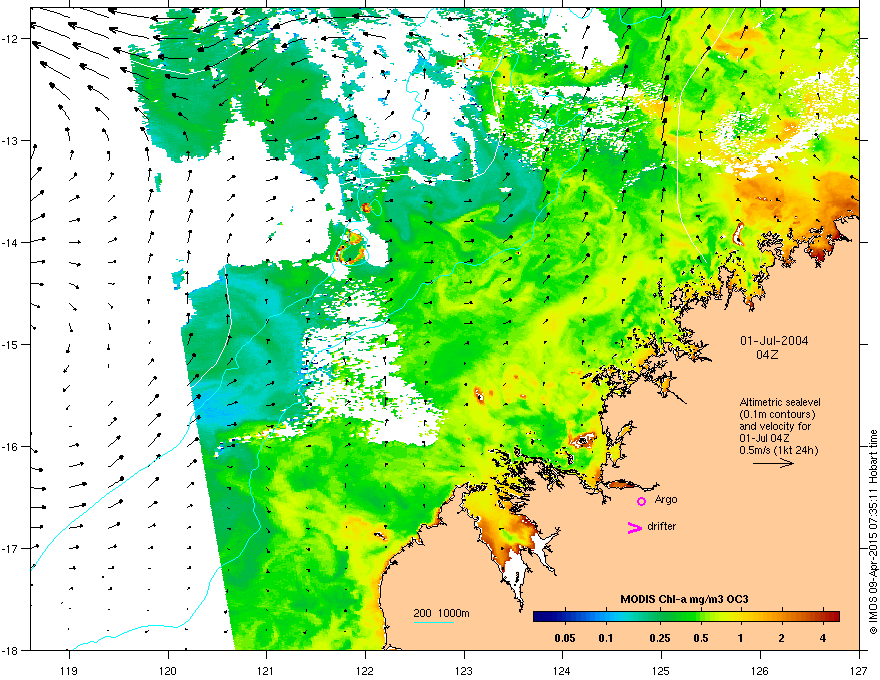Click the longitude label "120"
This screenshot has width=880, height=680.
pos(168,670)
